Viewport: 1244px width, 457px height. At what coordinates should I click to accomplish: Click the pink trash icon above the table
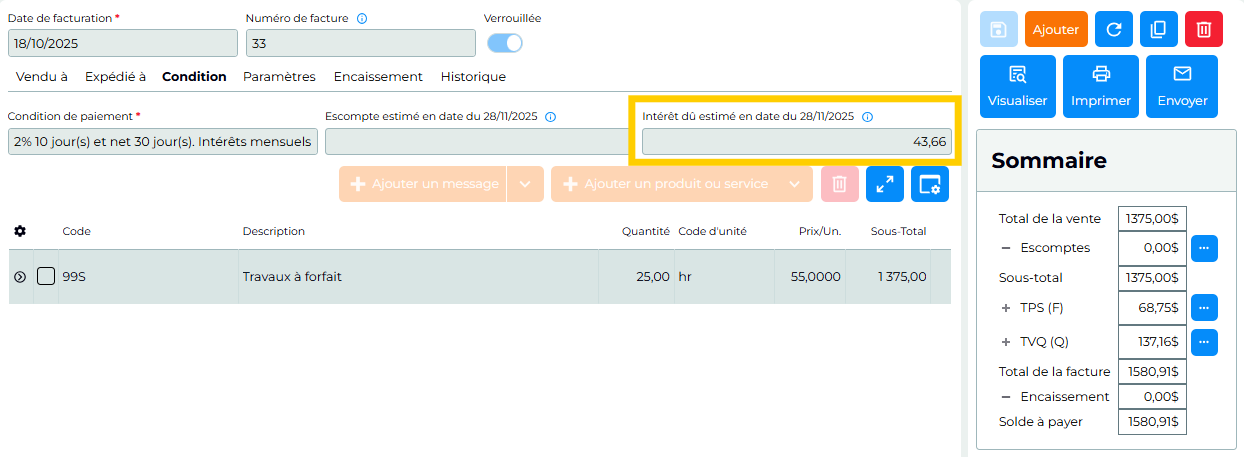[840, 184]
